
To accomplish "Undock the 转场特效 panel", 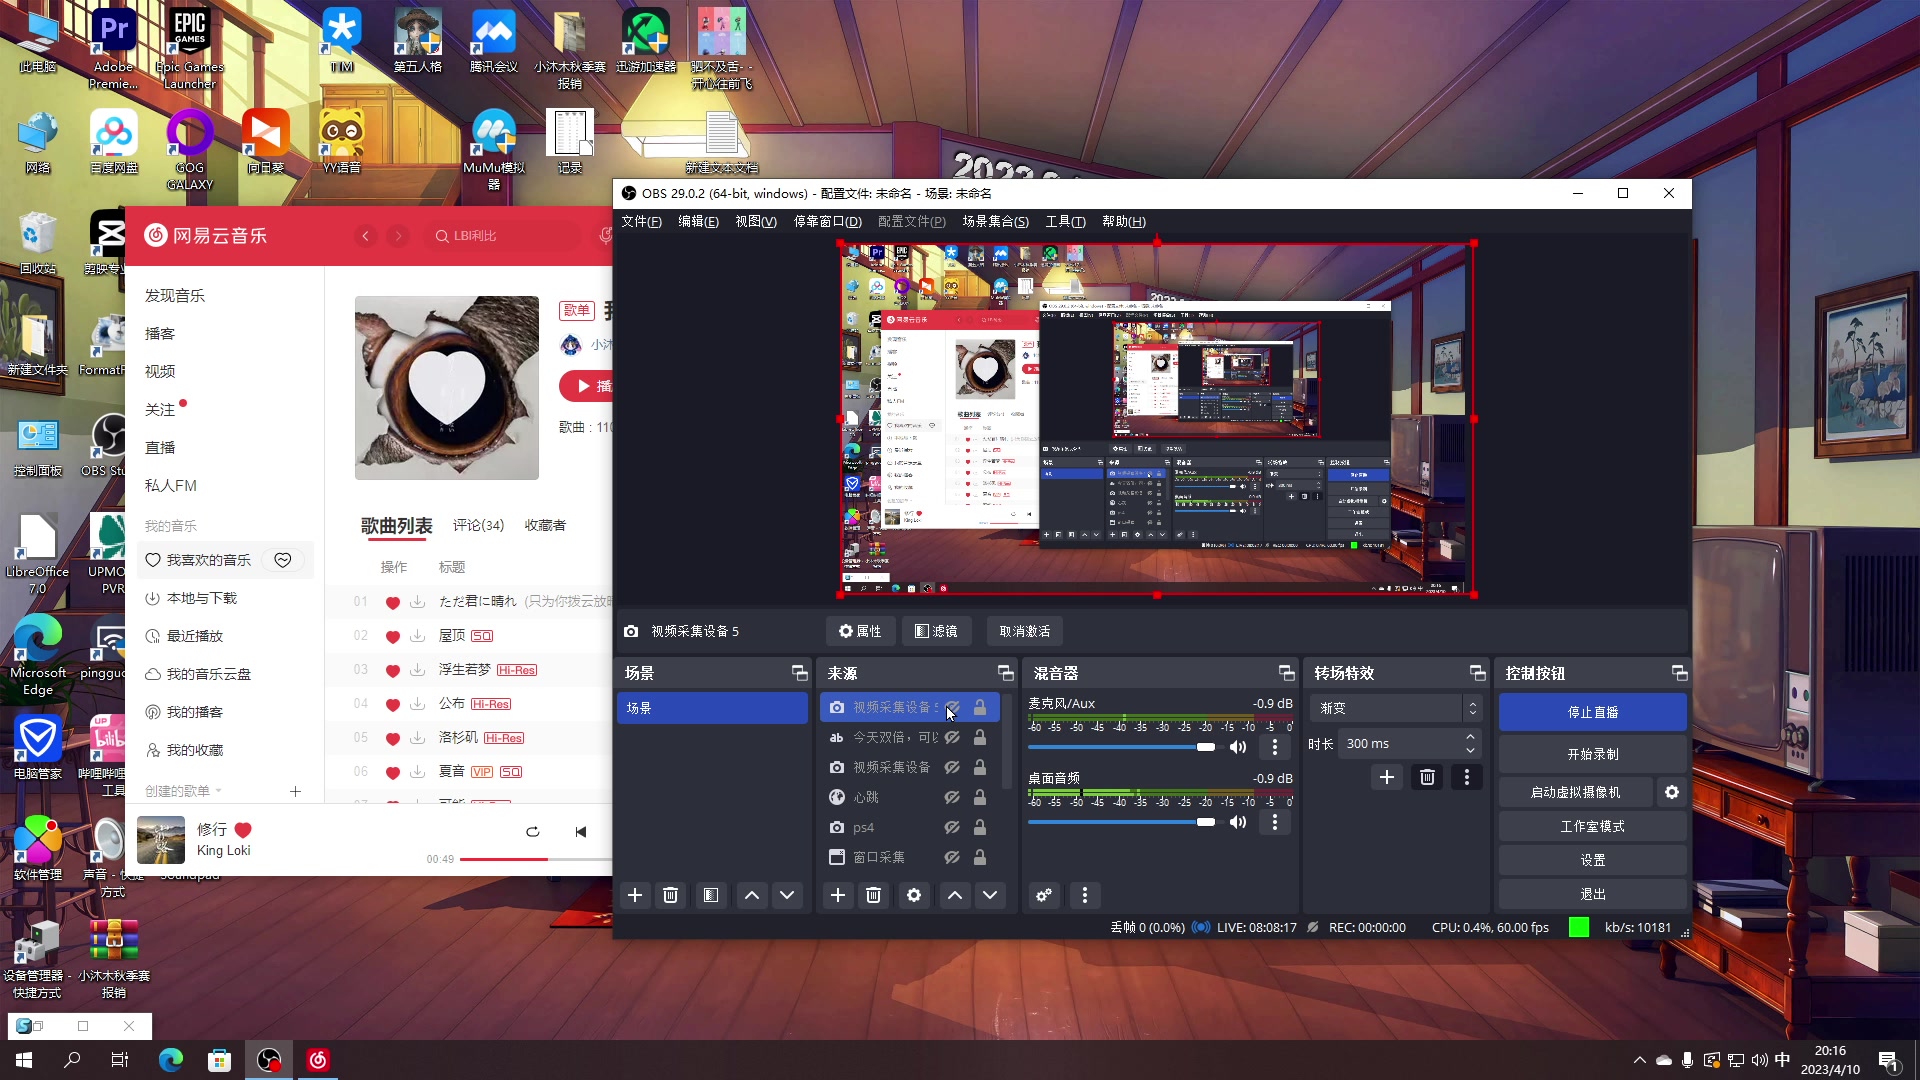I will [1477, 673].
